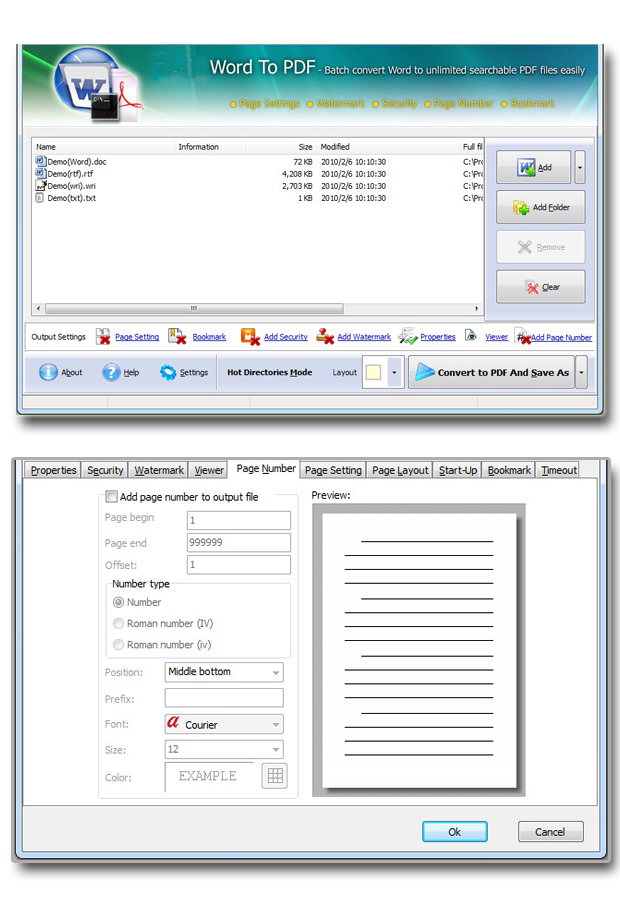The width and height of the screenshot is (620, 907).
Task: Click the Hot Directories Mode button
Action: pos(270,373)
